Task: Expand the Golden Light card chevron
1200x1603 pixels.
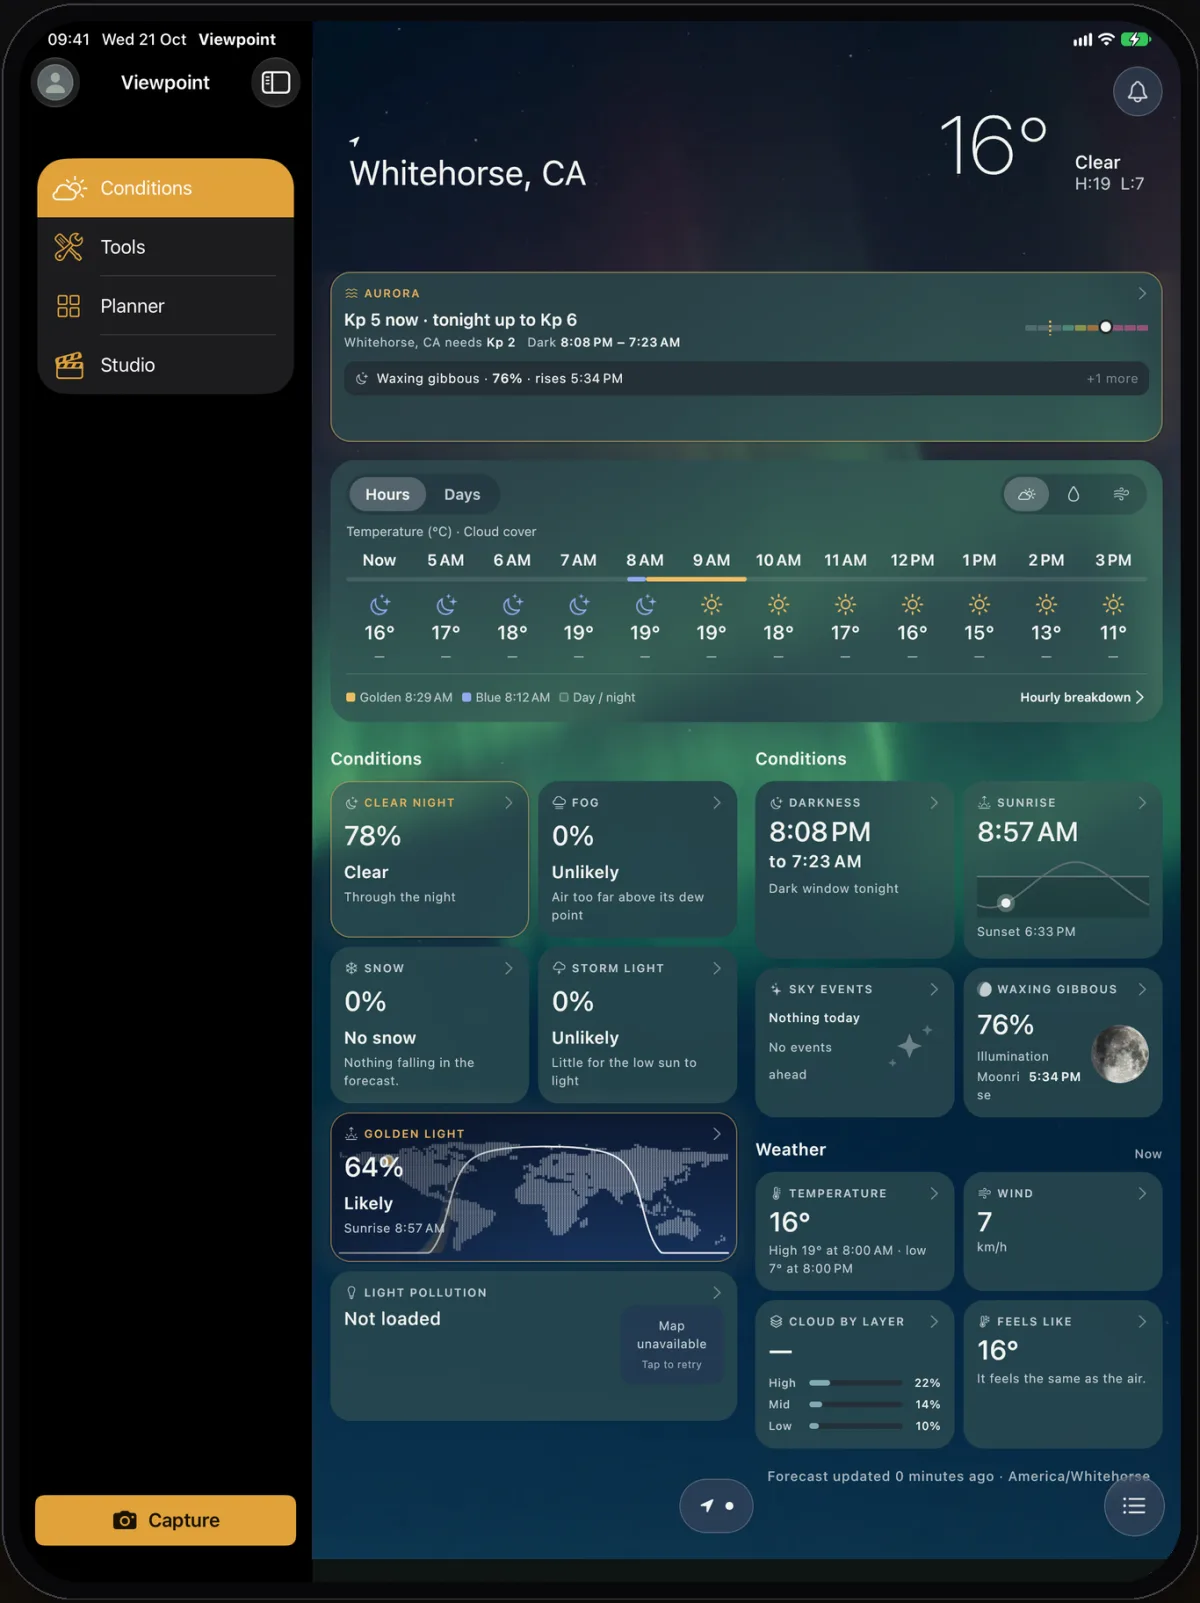Action: (x=717, y=1133)
